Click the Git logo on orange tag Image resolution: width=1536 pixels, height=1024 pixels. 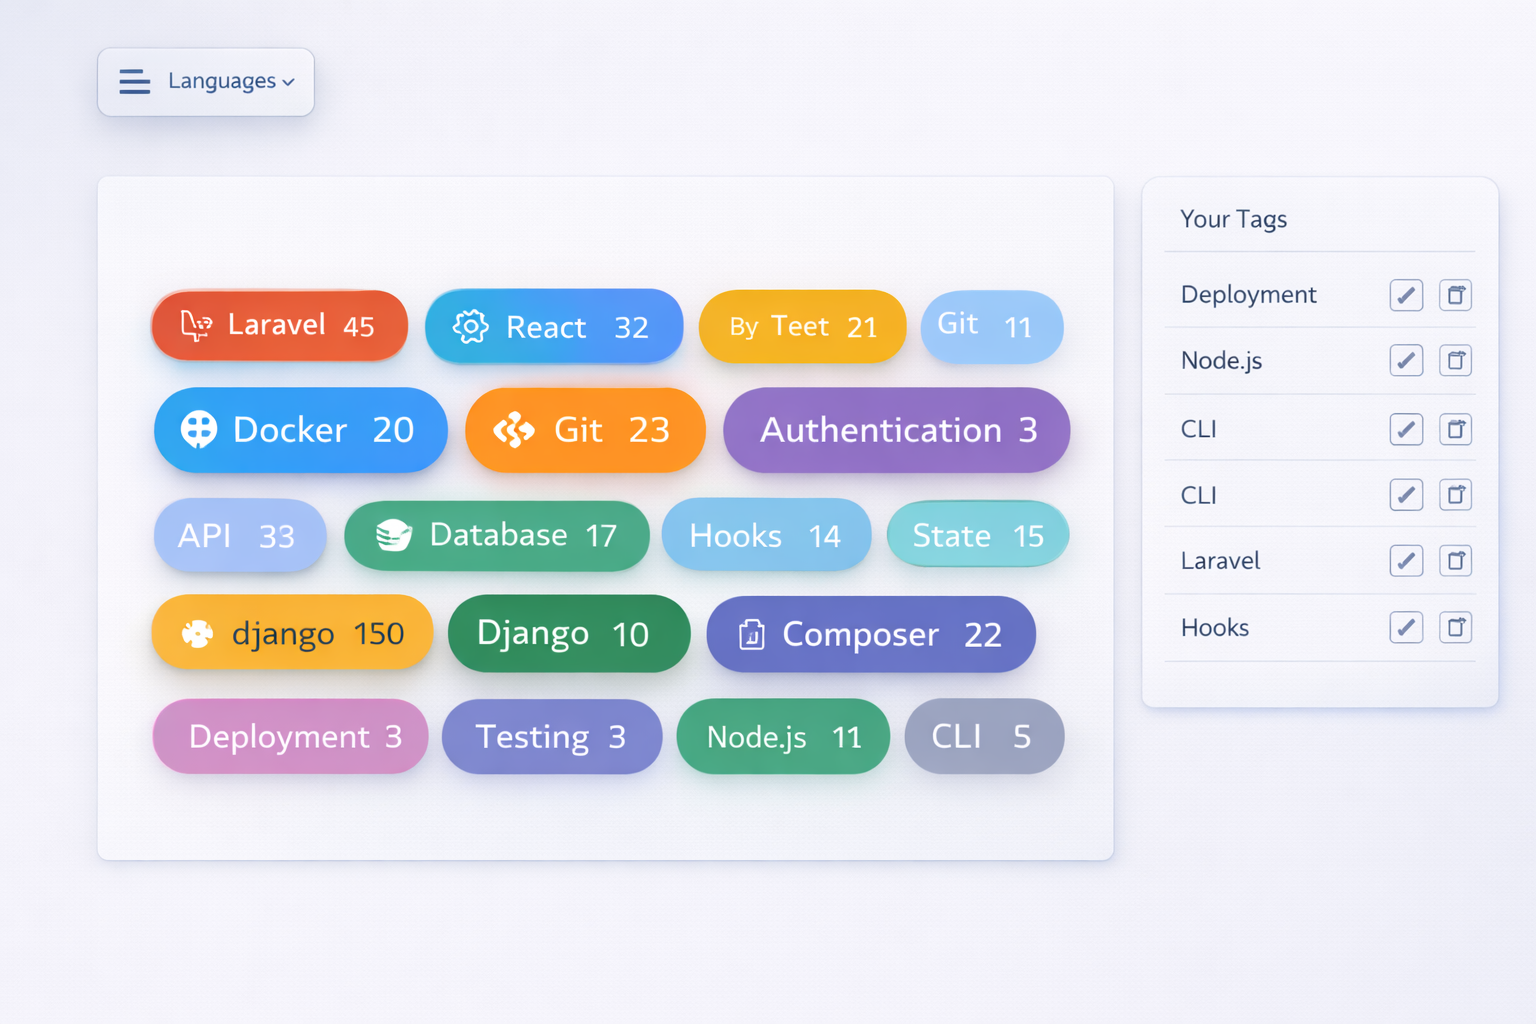click(514, 430)
